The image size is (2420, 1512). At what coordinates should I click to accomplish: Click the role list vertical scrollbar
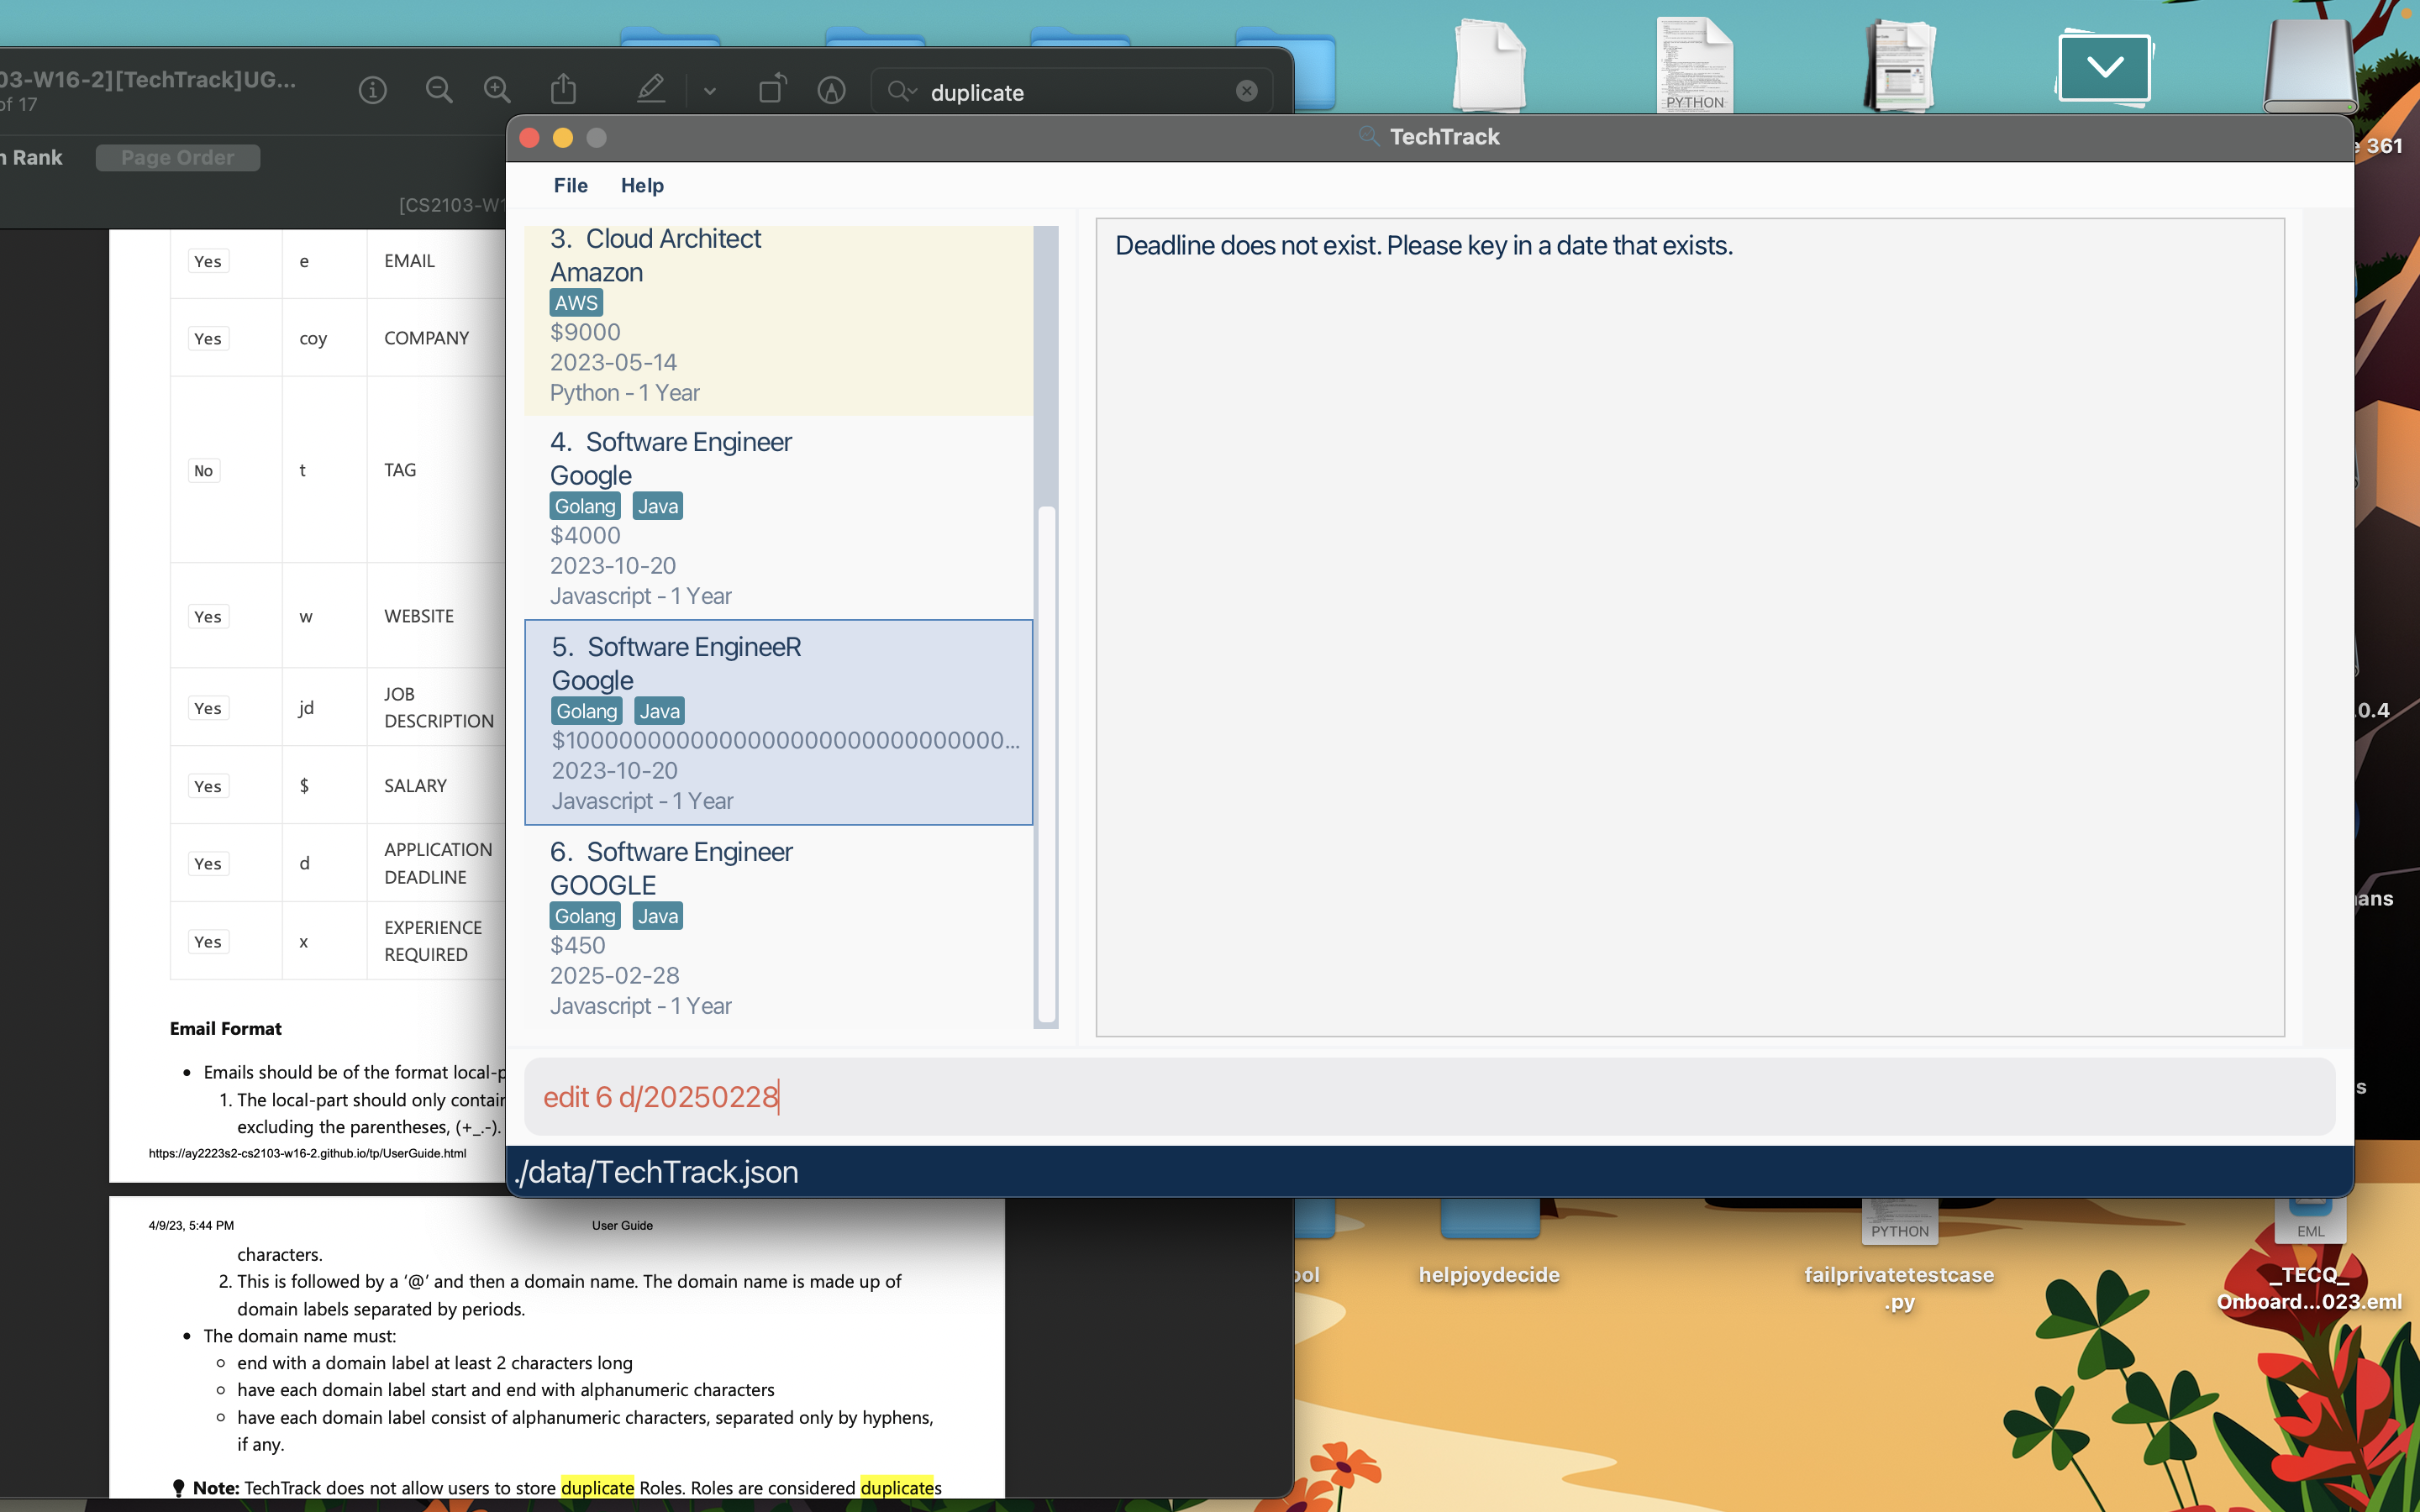(1046, 764)
